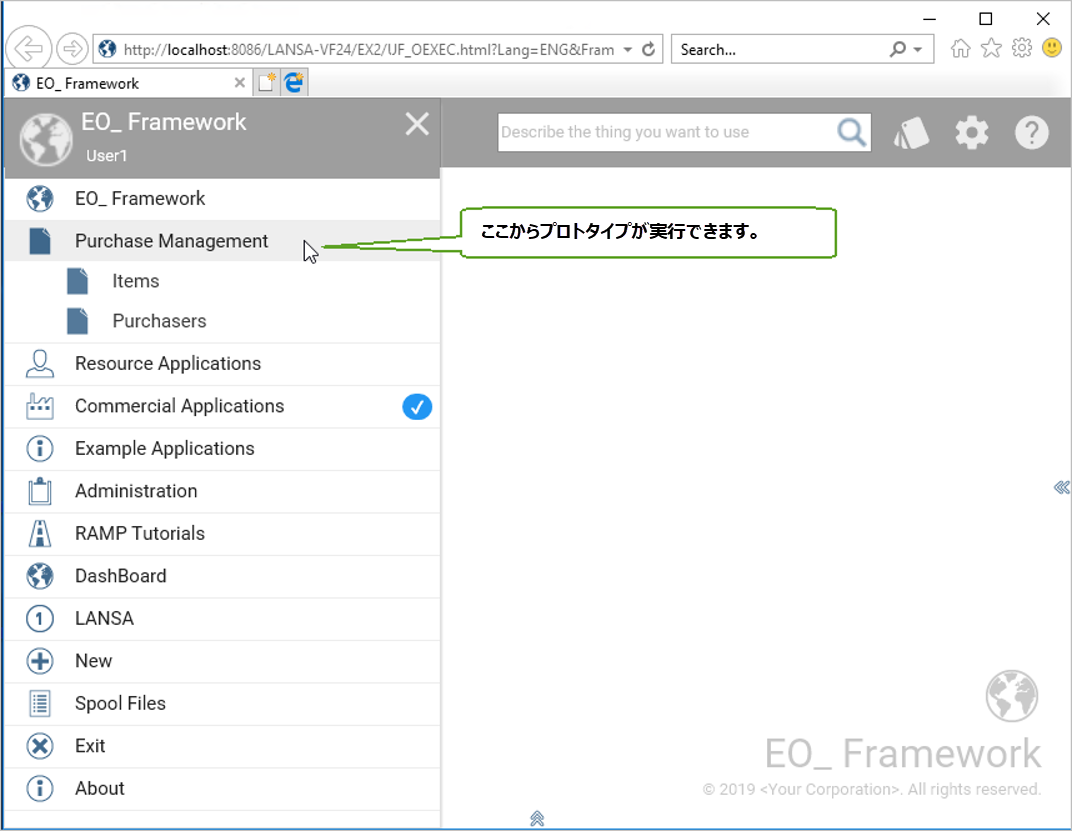Choose the New menu entry

pos(222,661)
